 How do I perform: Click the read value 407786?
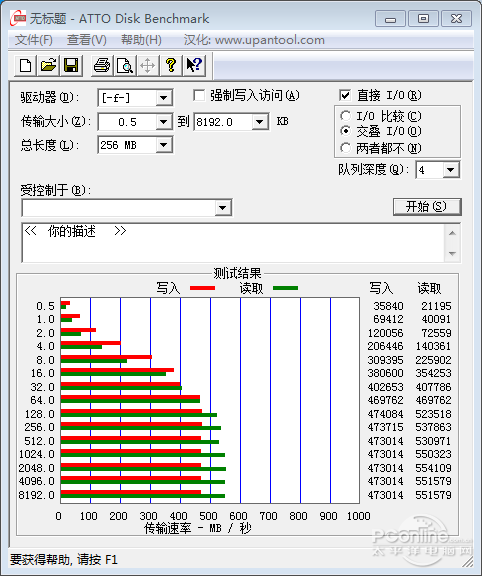(434, 387)
